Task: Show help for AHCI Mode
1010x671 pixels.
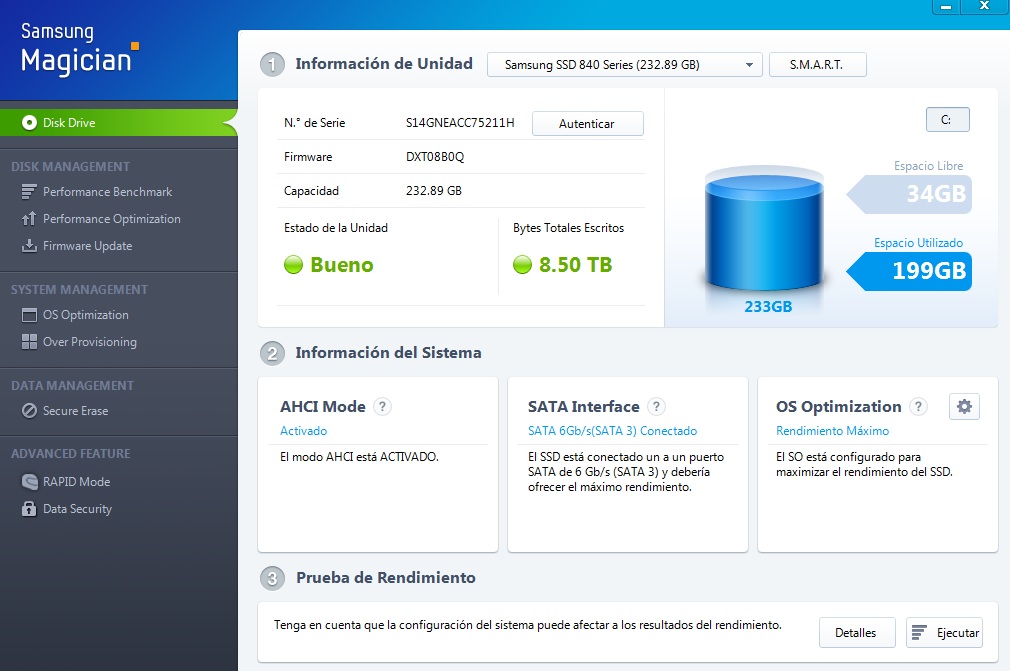Action: (383, 406)
